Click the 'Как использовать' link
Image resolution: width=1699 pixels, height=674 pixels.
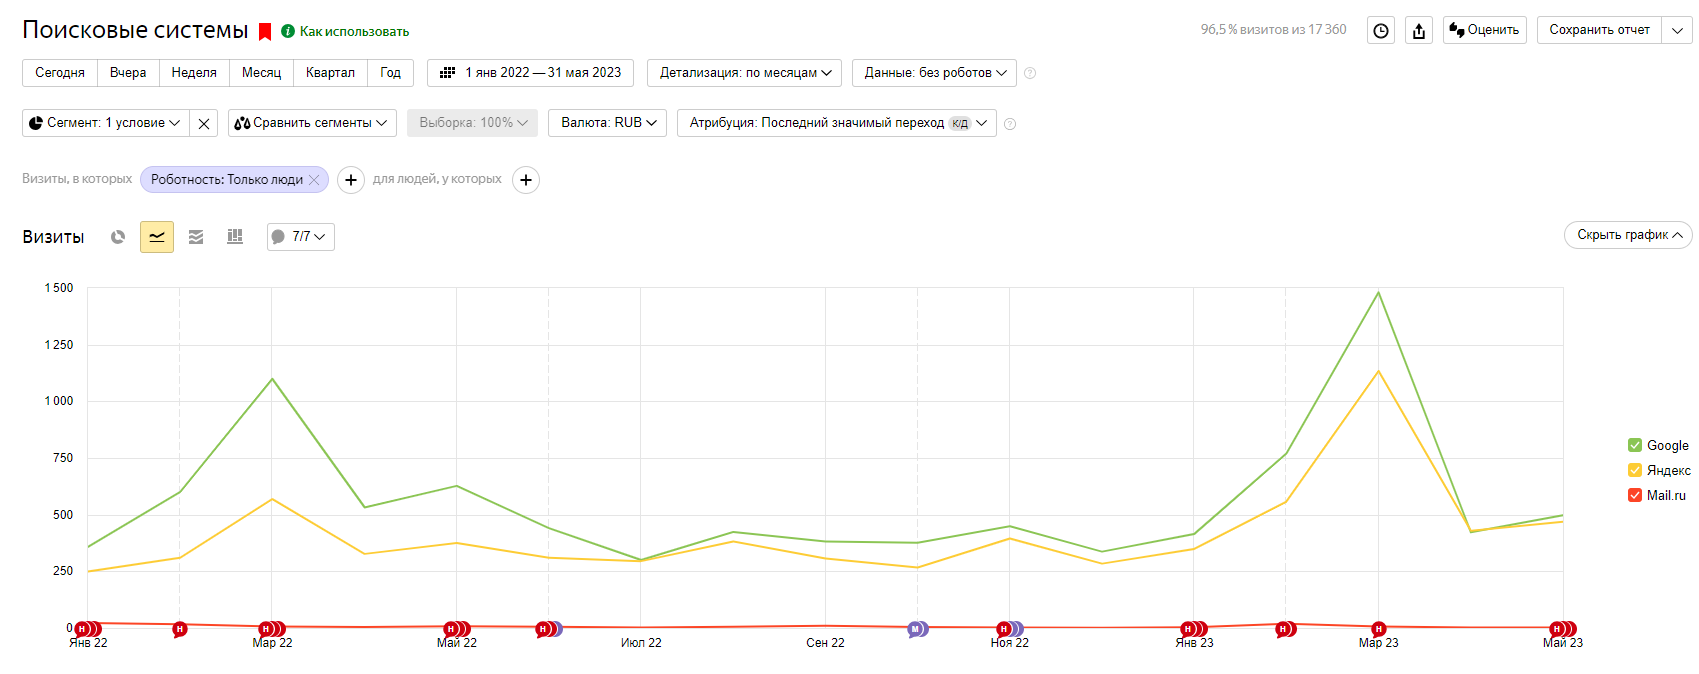354,32
